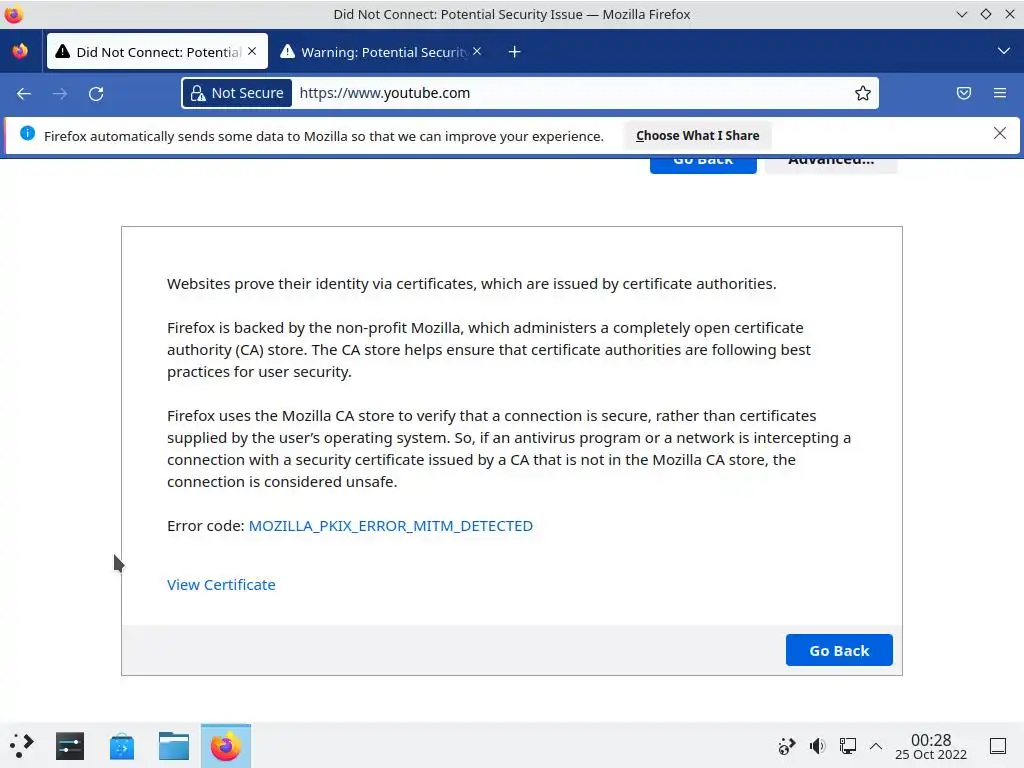Open System Settings from the taskbar
Screen dimensions: 1024x768
tap(70, 746)
